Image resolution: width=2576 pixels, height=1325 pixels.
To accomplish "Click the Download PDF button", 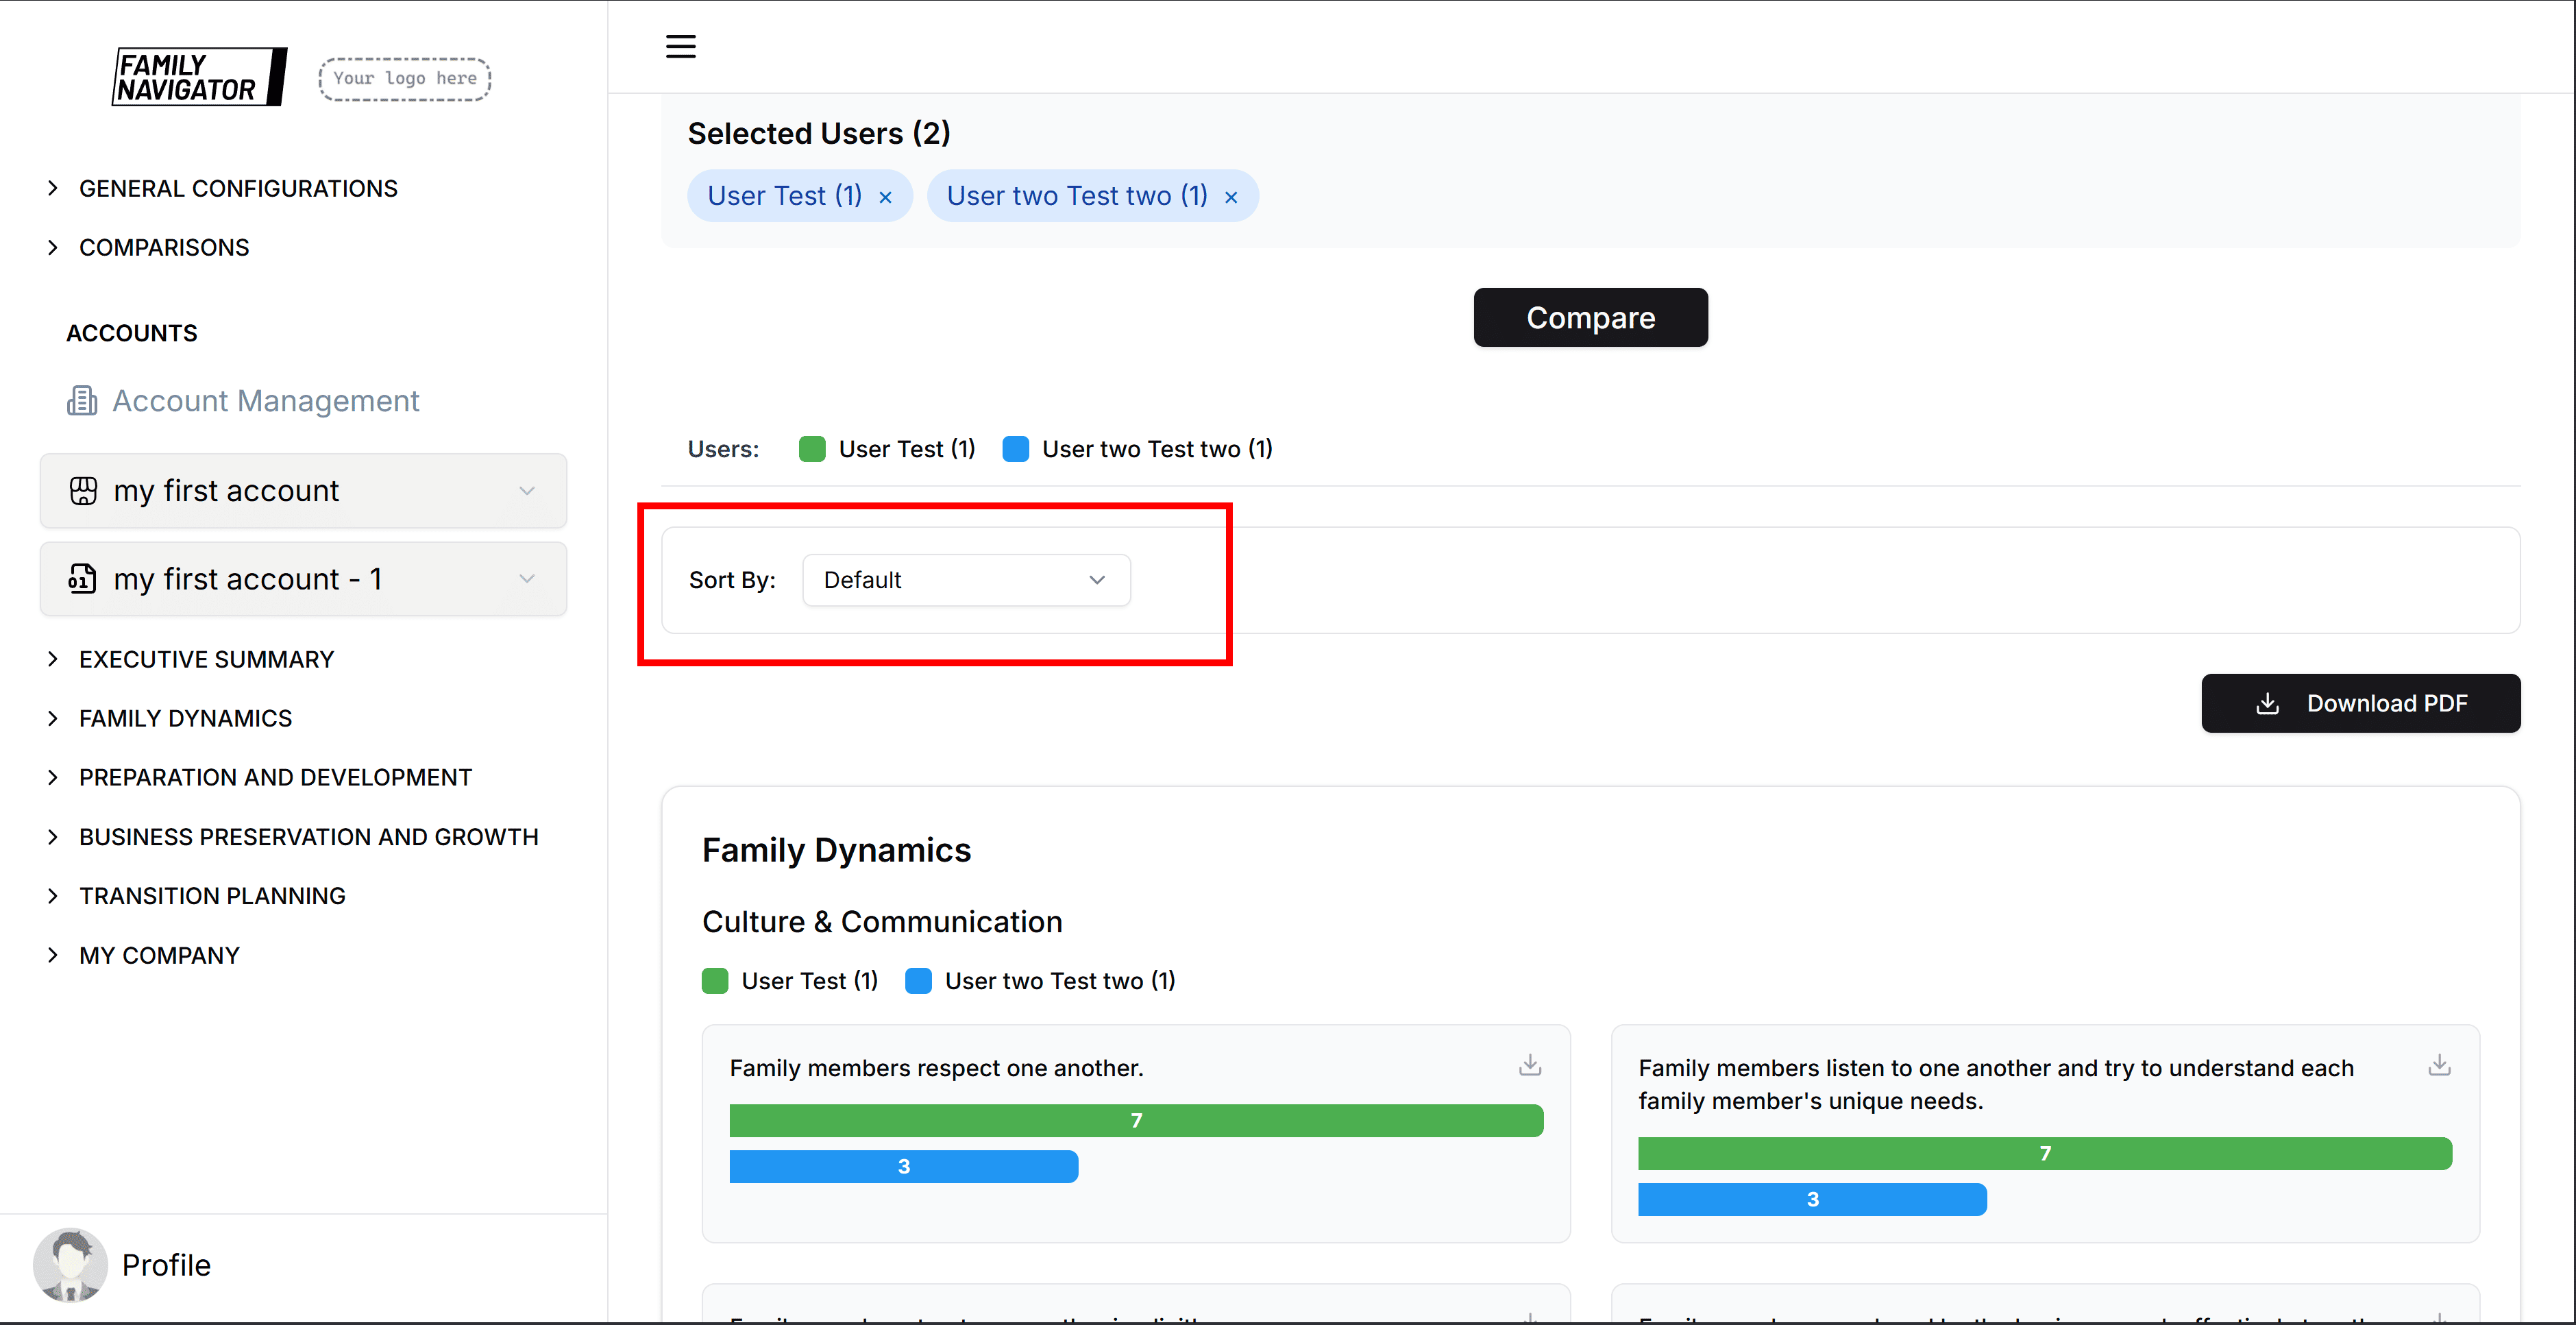I will click(2360, 703).
